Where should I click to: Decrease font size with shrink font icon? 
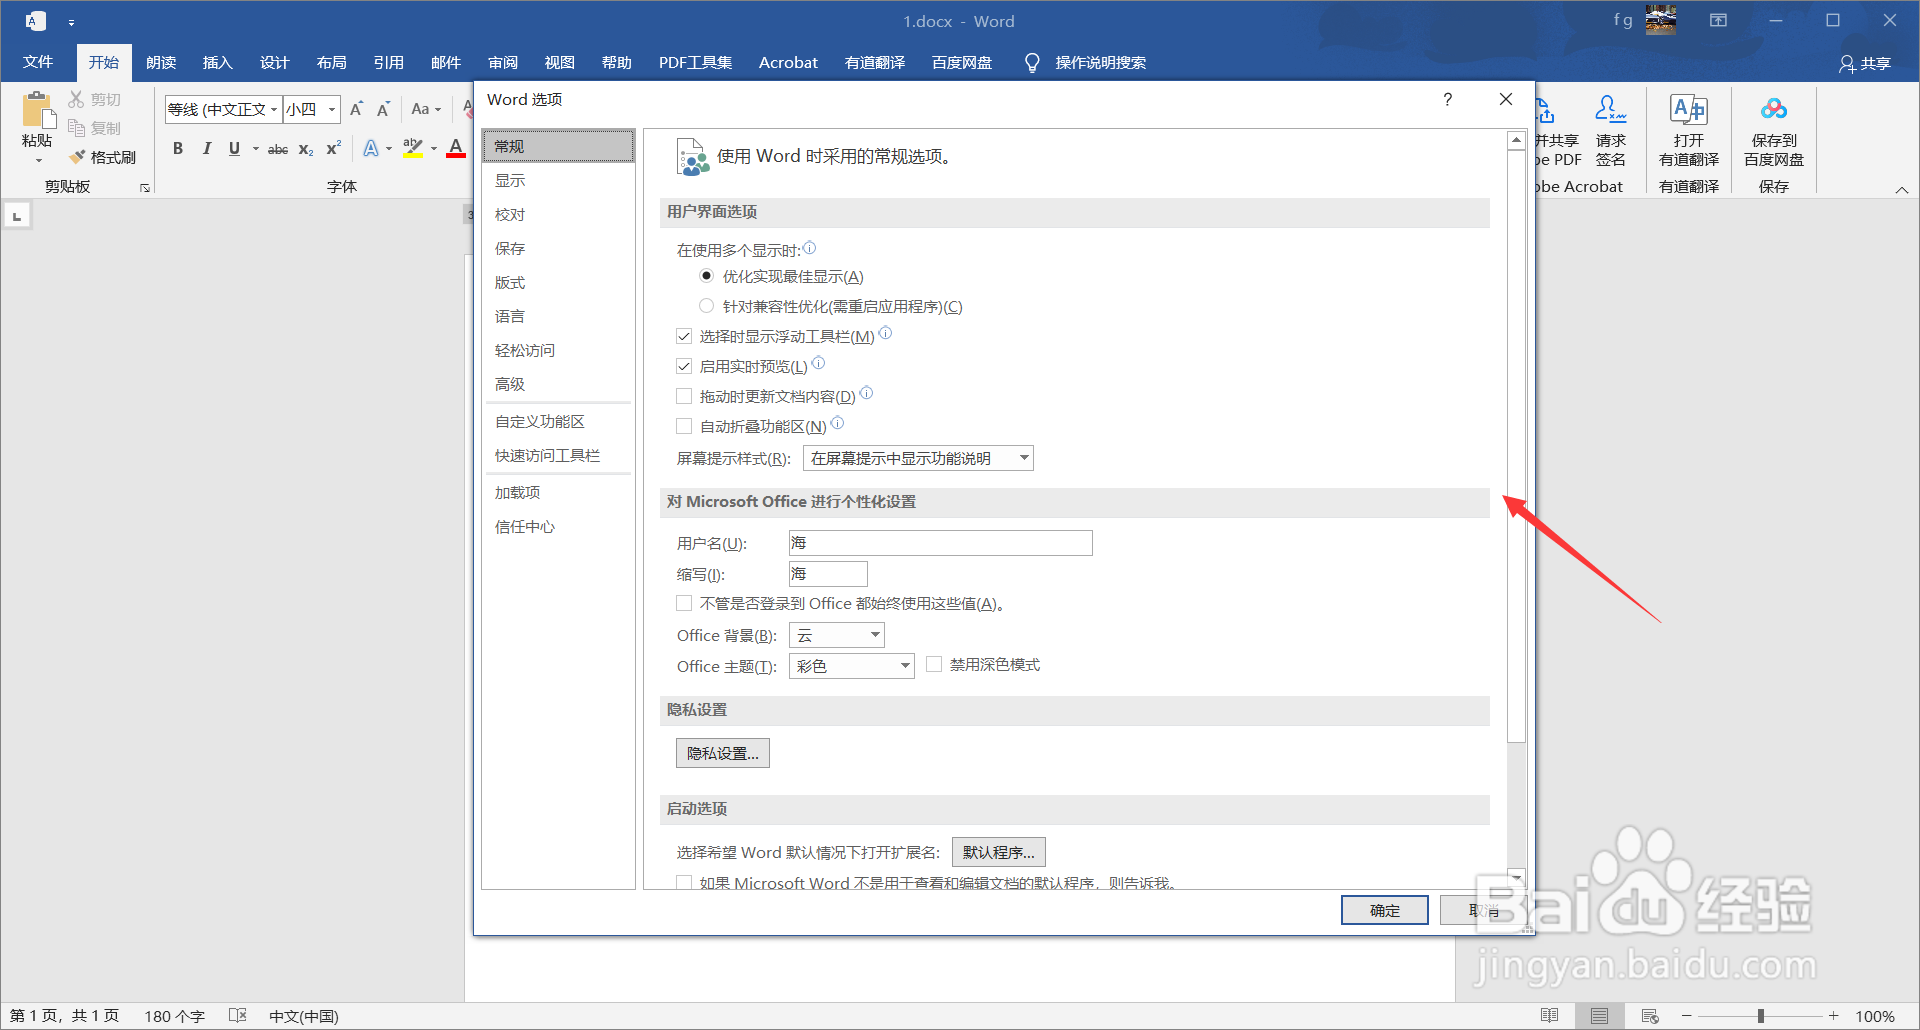383,109
